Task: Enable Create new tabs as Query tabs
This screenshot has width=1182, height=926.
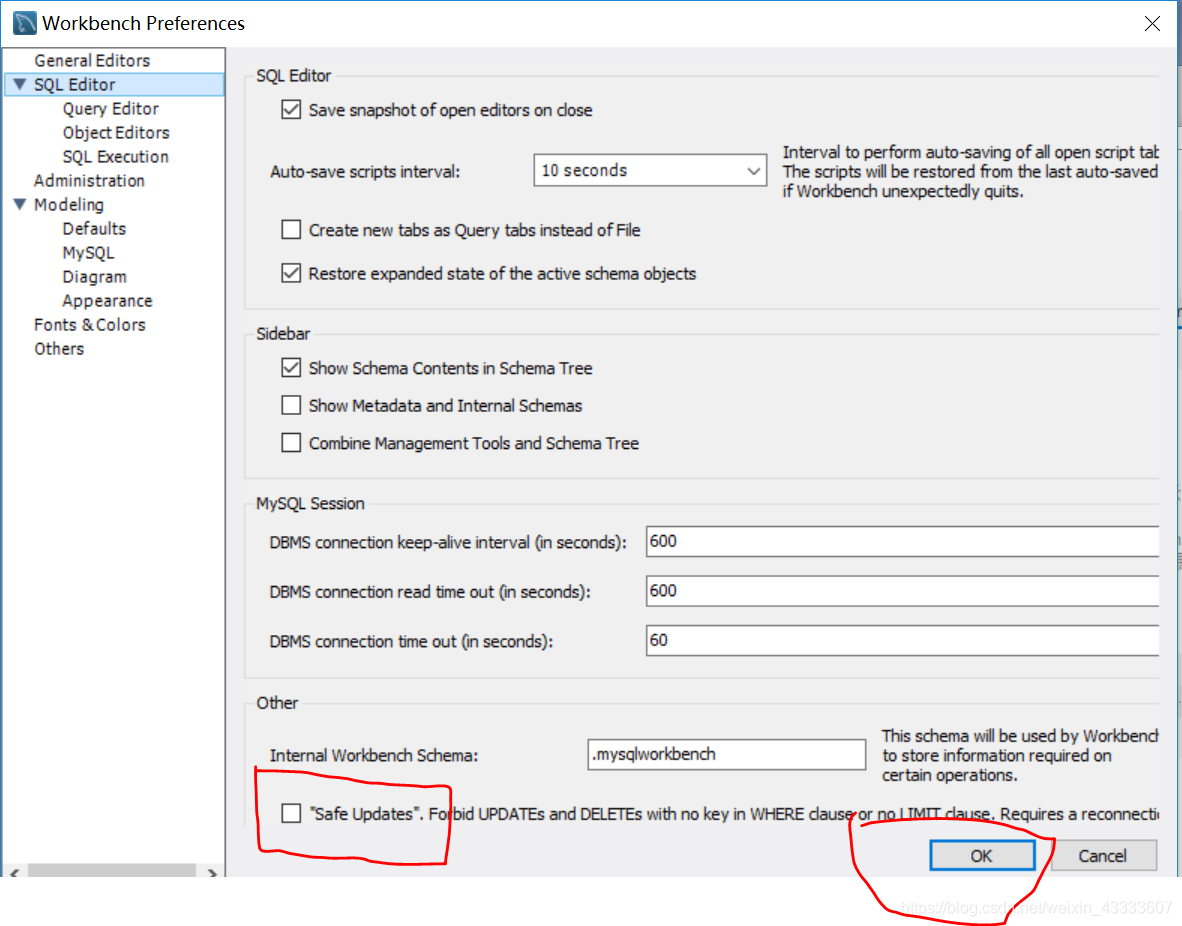Action: (291, 230)
